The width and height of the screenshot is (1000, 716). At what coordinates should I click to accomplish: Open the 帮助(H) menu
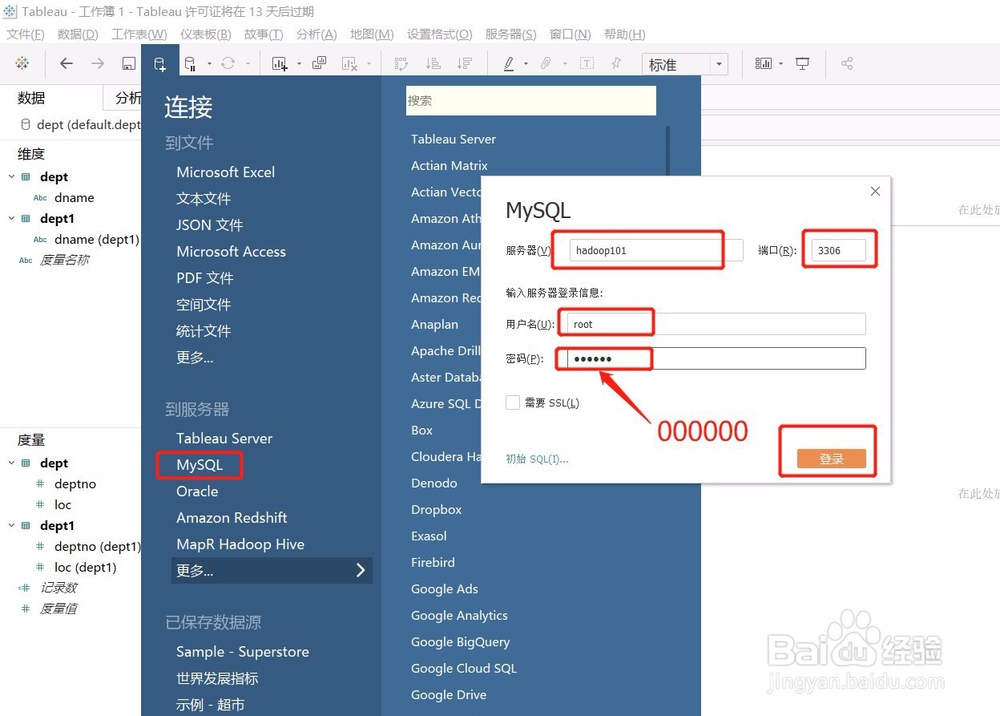(624, 34)
